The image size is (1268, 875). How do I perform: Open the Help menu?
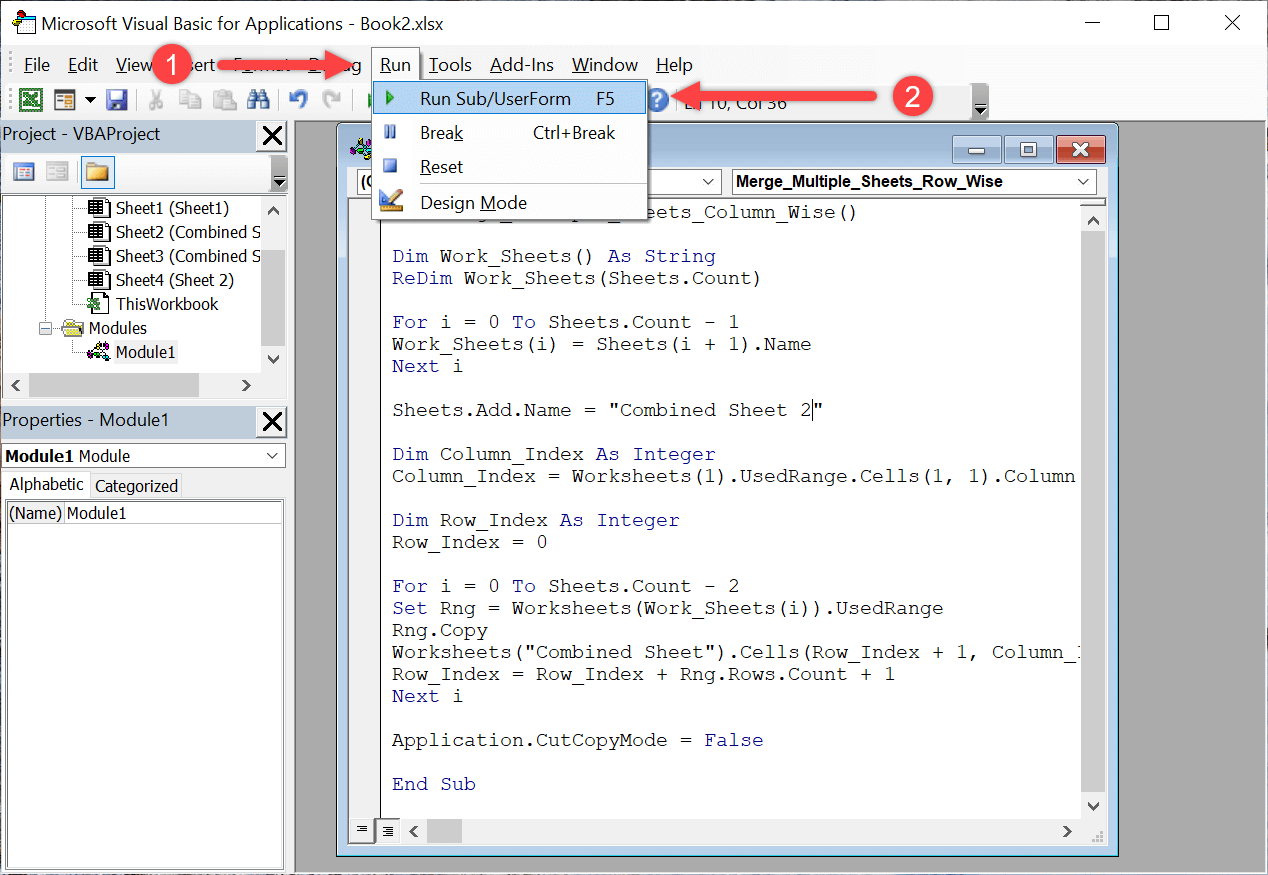674,65
